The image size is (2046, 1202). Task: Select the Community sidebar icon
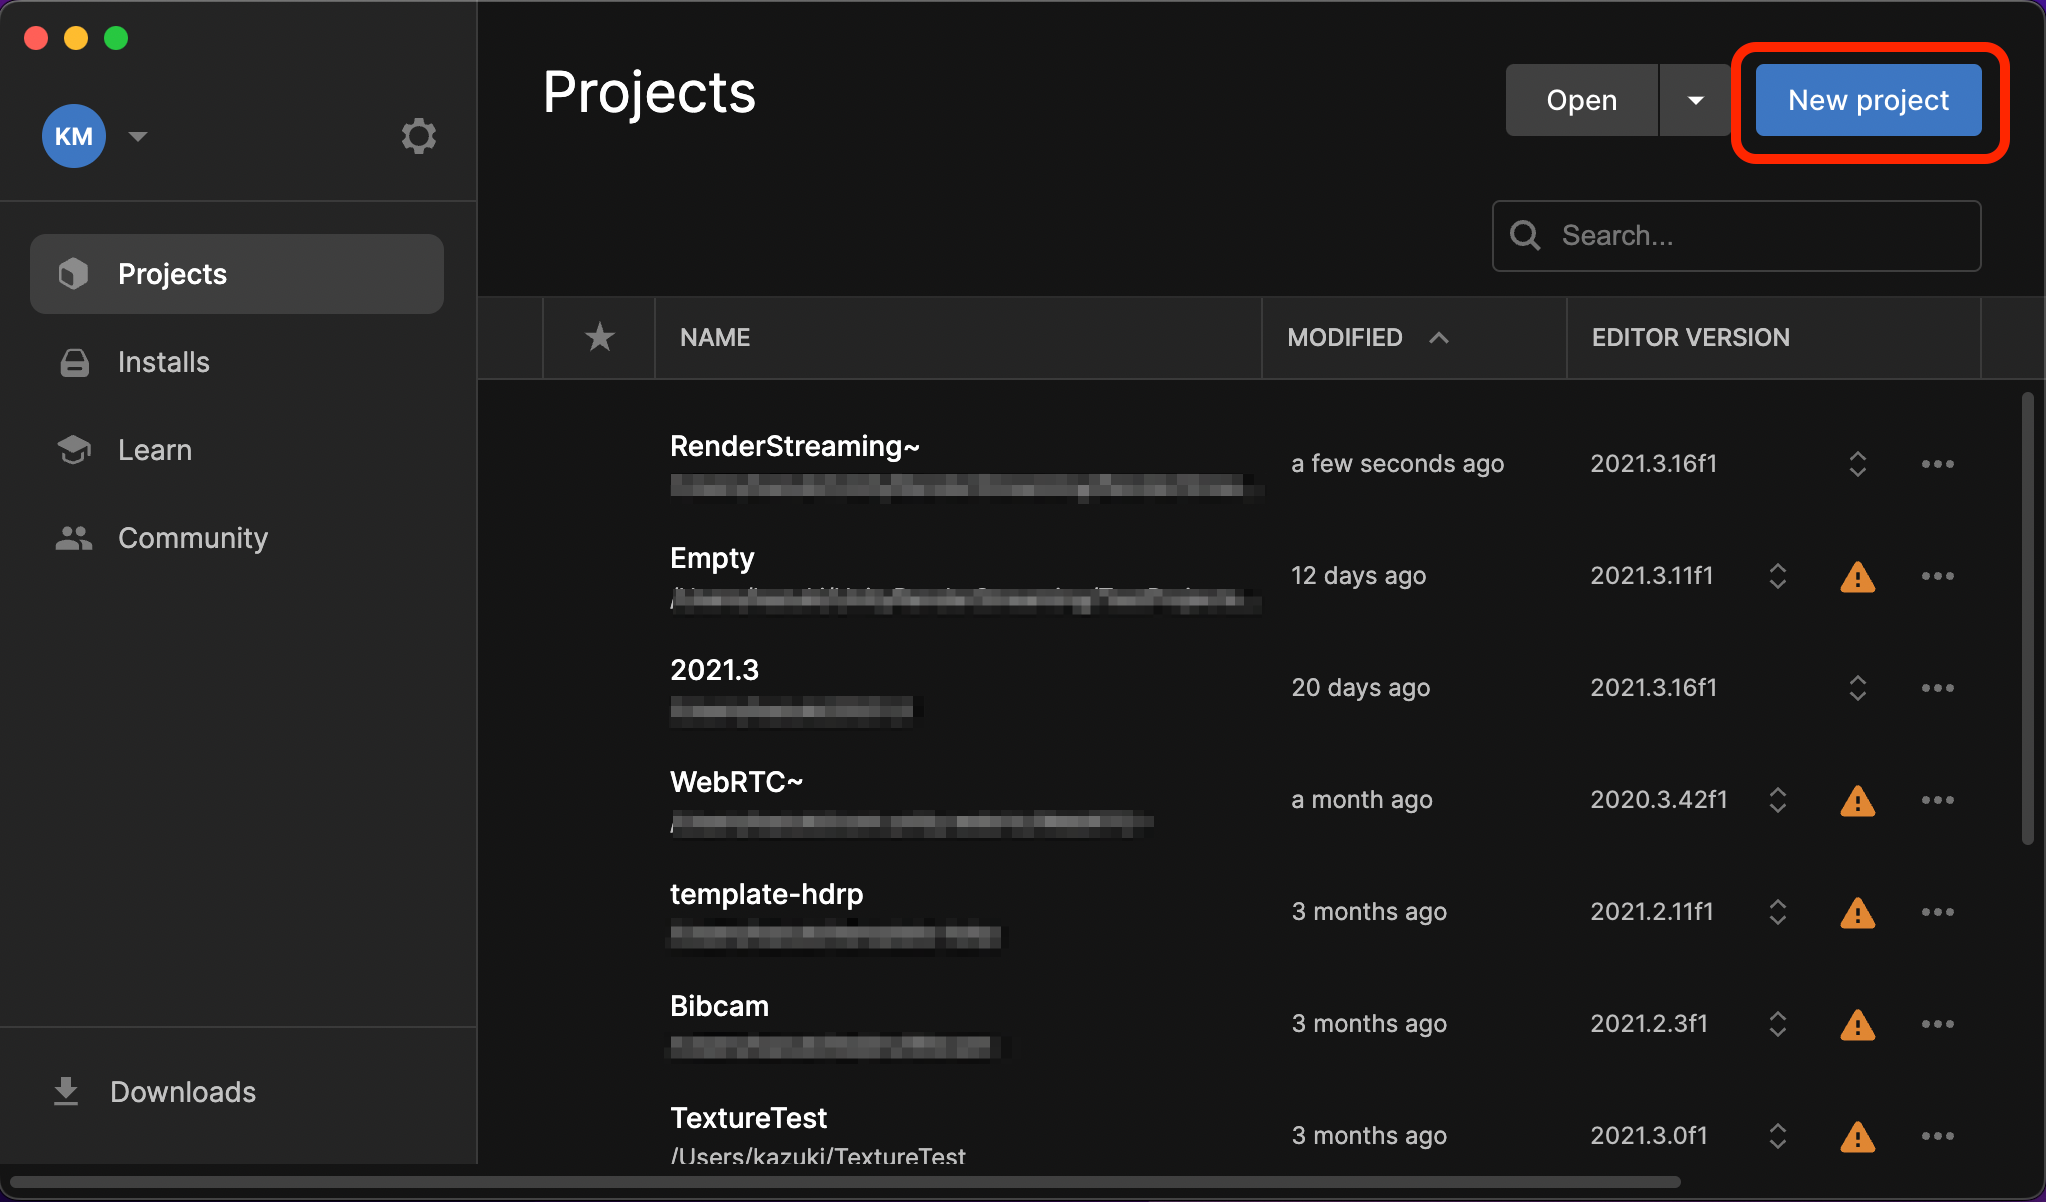tap(72, 538)
